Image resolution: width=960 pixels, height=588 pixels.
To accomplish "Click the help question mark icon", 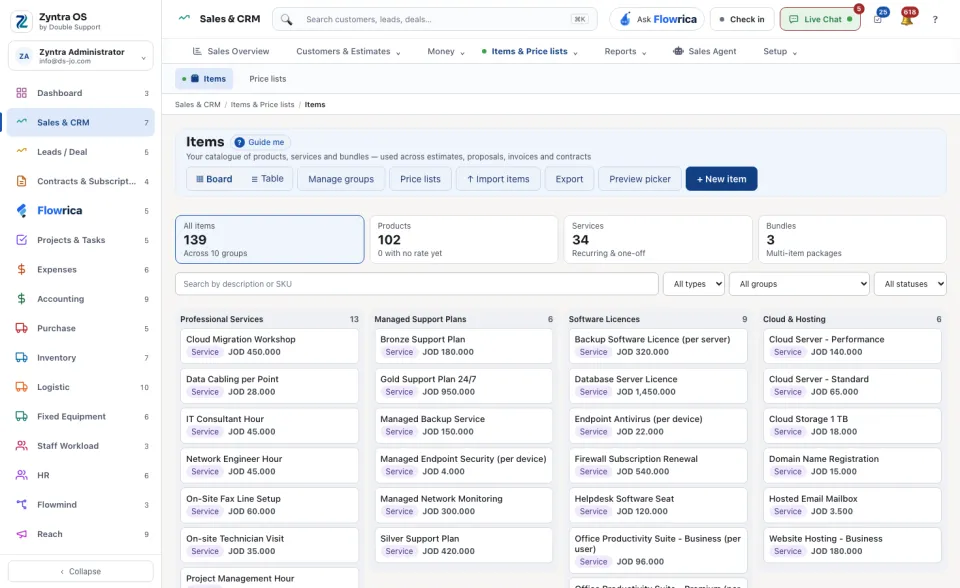I will click(935, 20).
